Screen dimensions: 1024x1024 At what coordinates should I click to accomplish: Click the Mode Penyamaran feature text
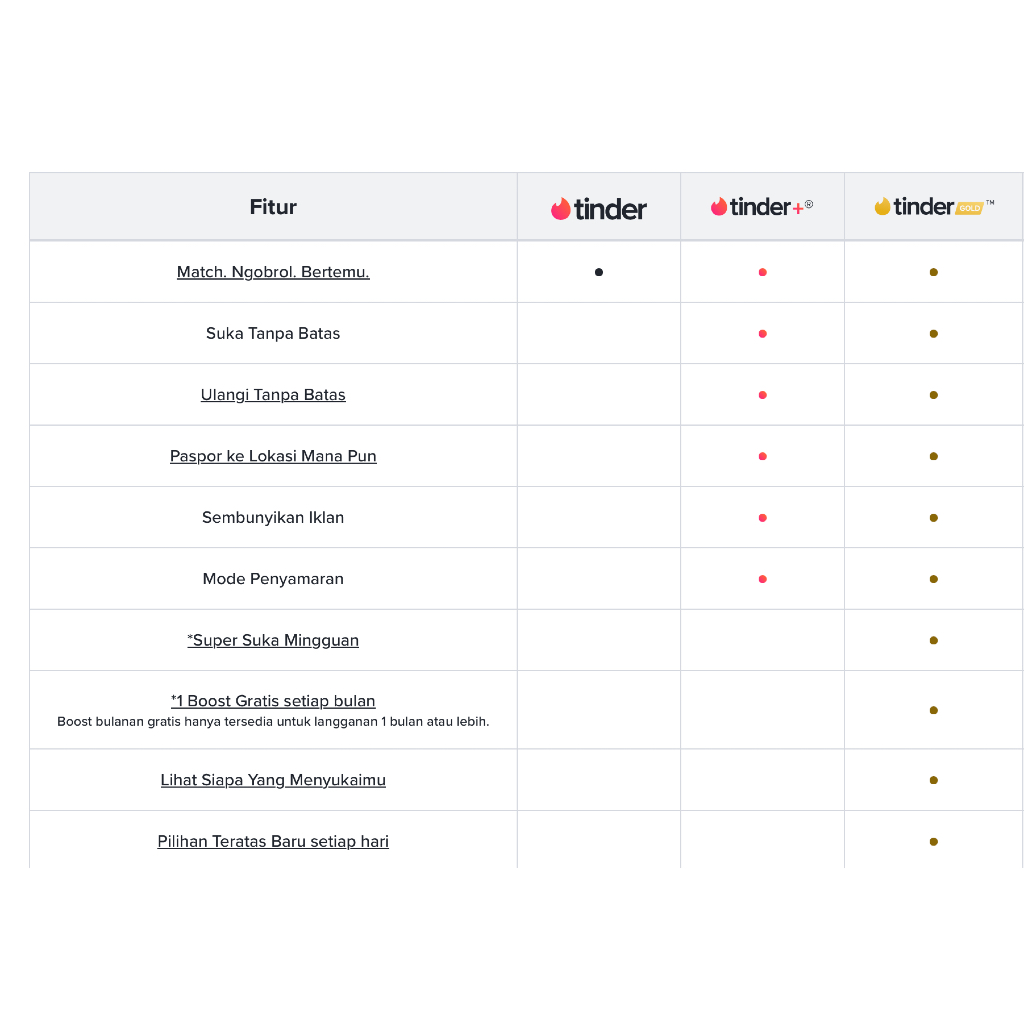coord(273,579)
